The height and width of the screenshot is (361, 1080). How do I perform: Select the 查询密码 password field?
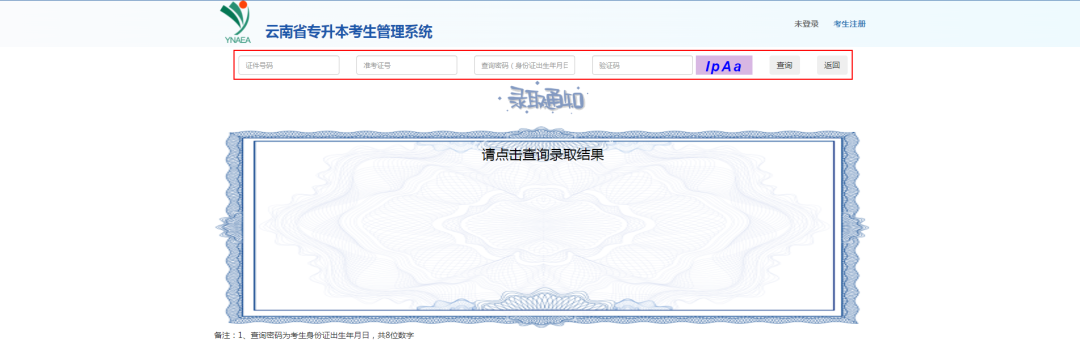point(524,65)
